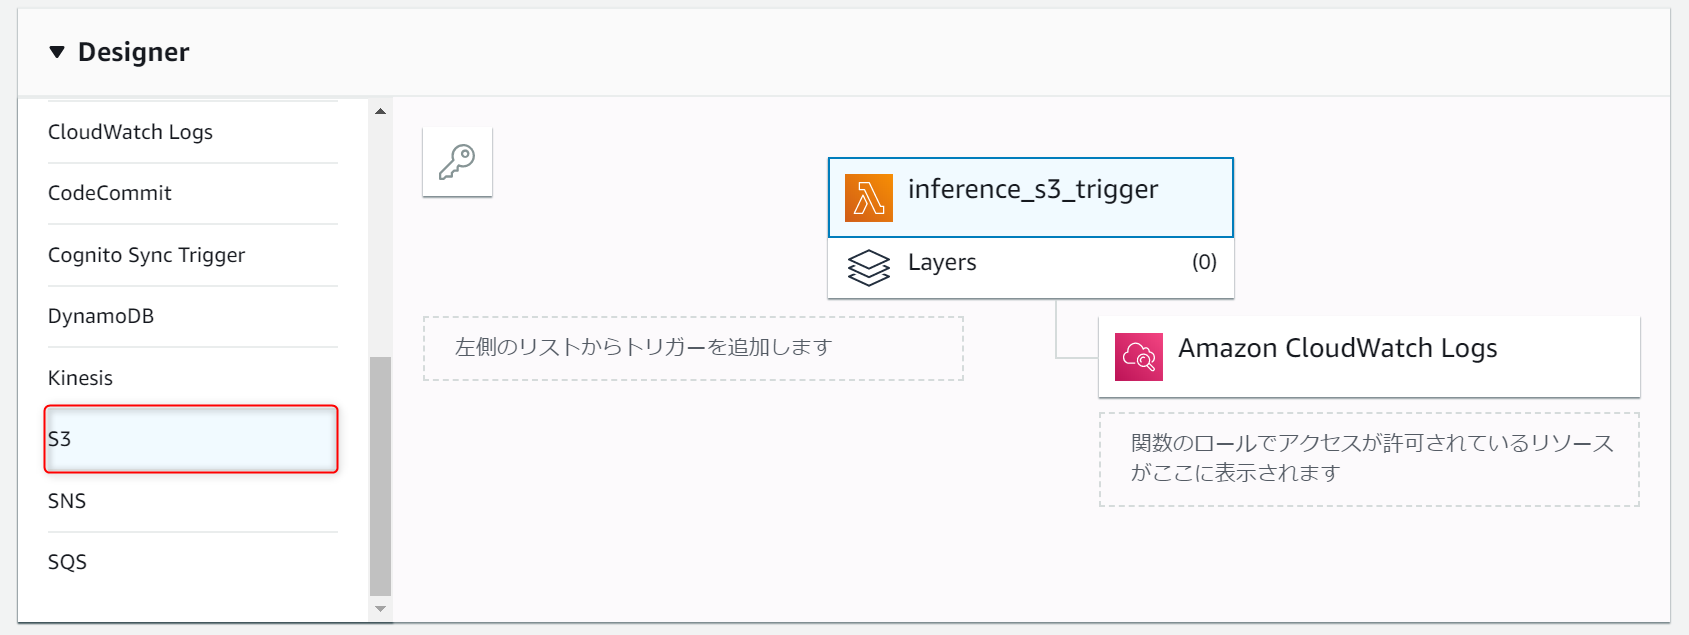Add Kinesis trigger from the list
Viewport: 1689px width, 635px height.
80,378
